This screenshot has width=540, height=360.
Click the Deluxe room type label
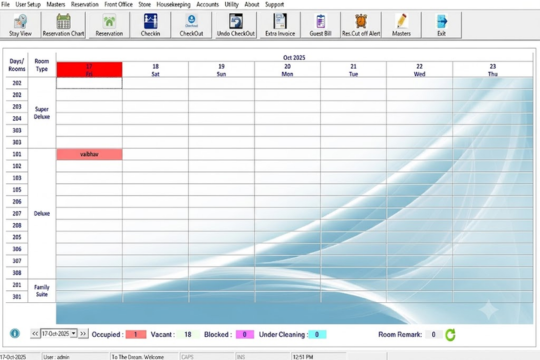click(42, 214)
